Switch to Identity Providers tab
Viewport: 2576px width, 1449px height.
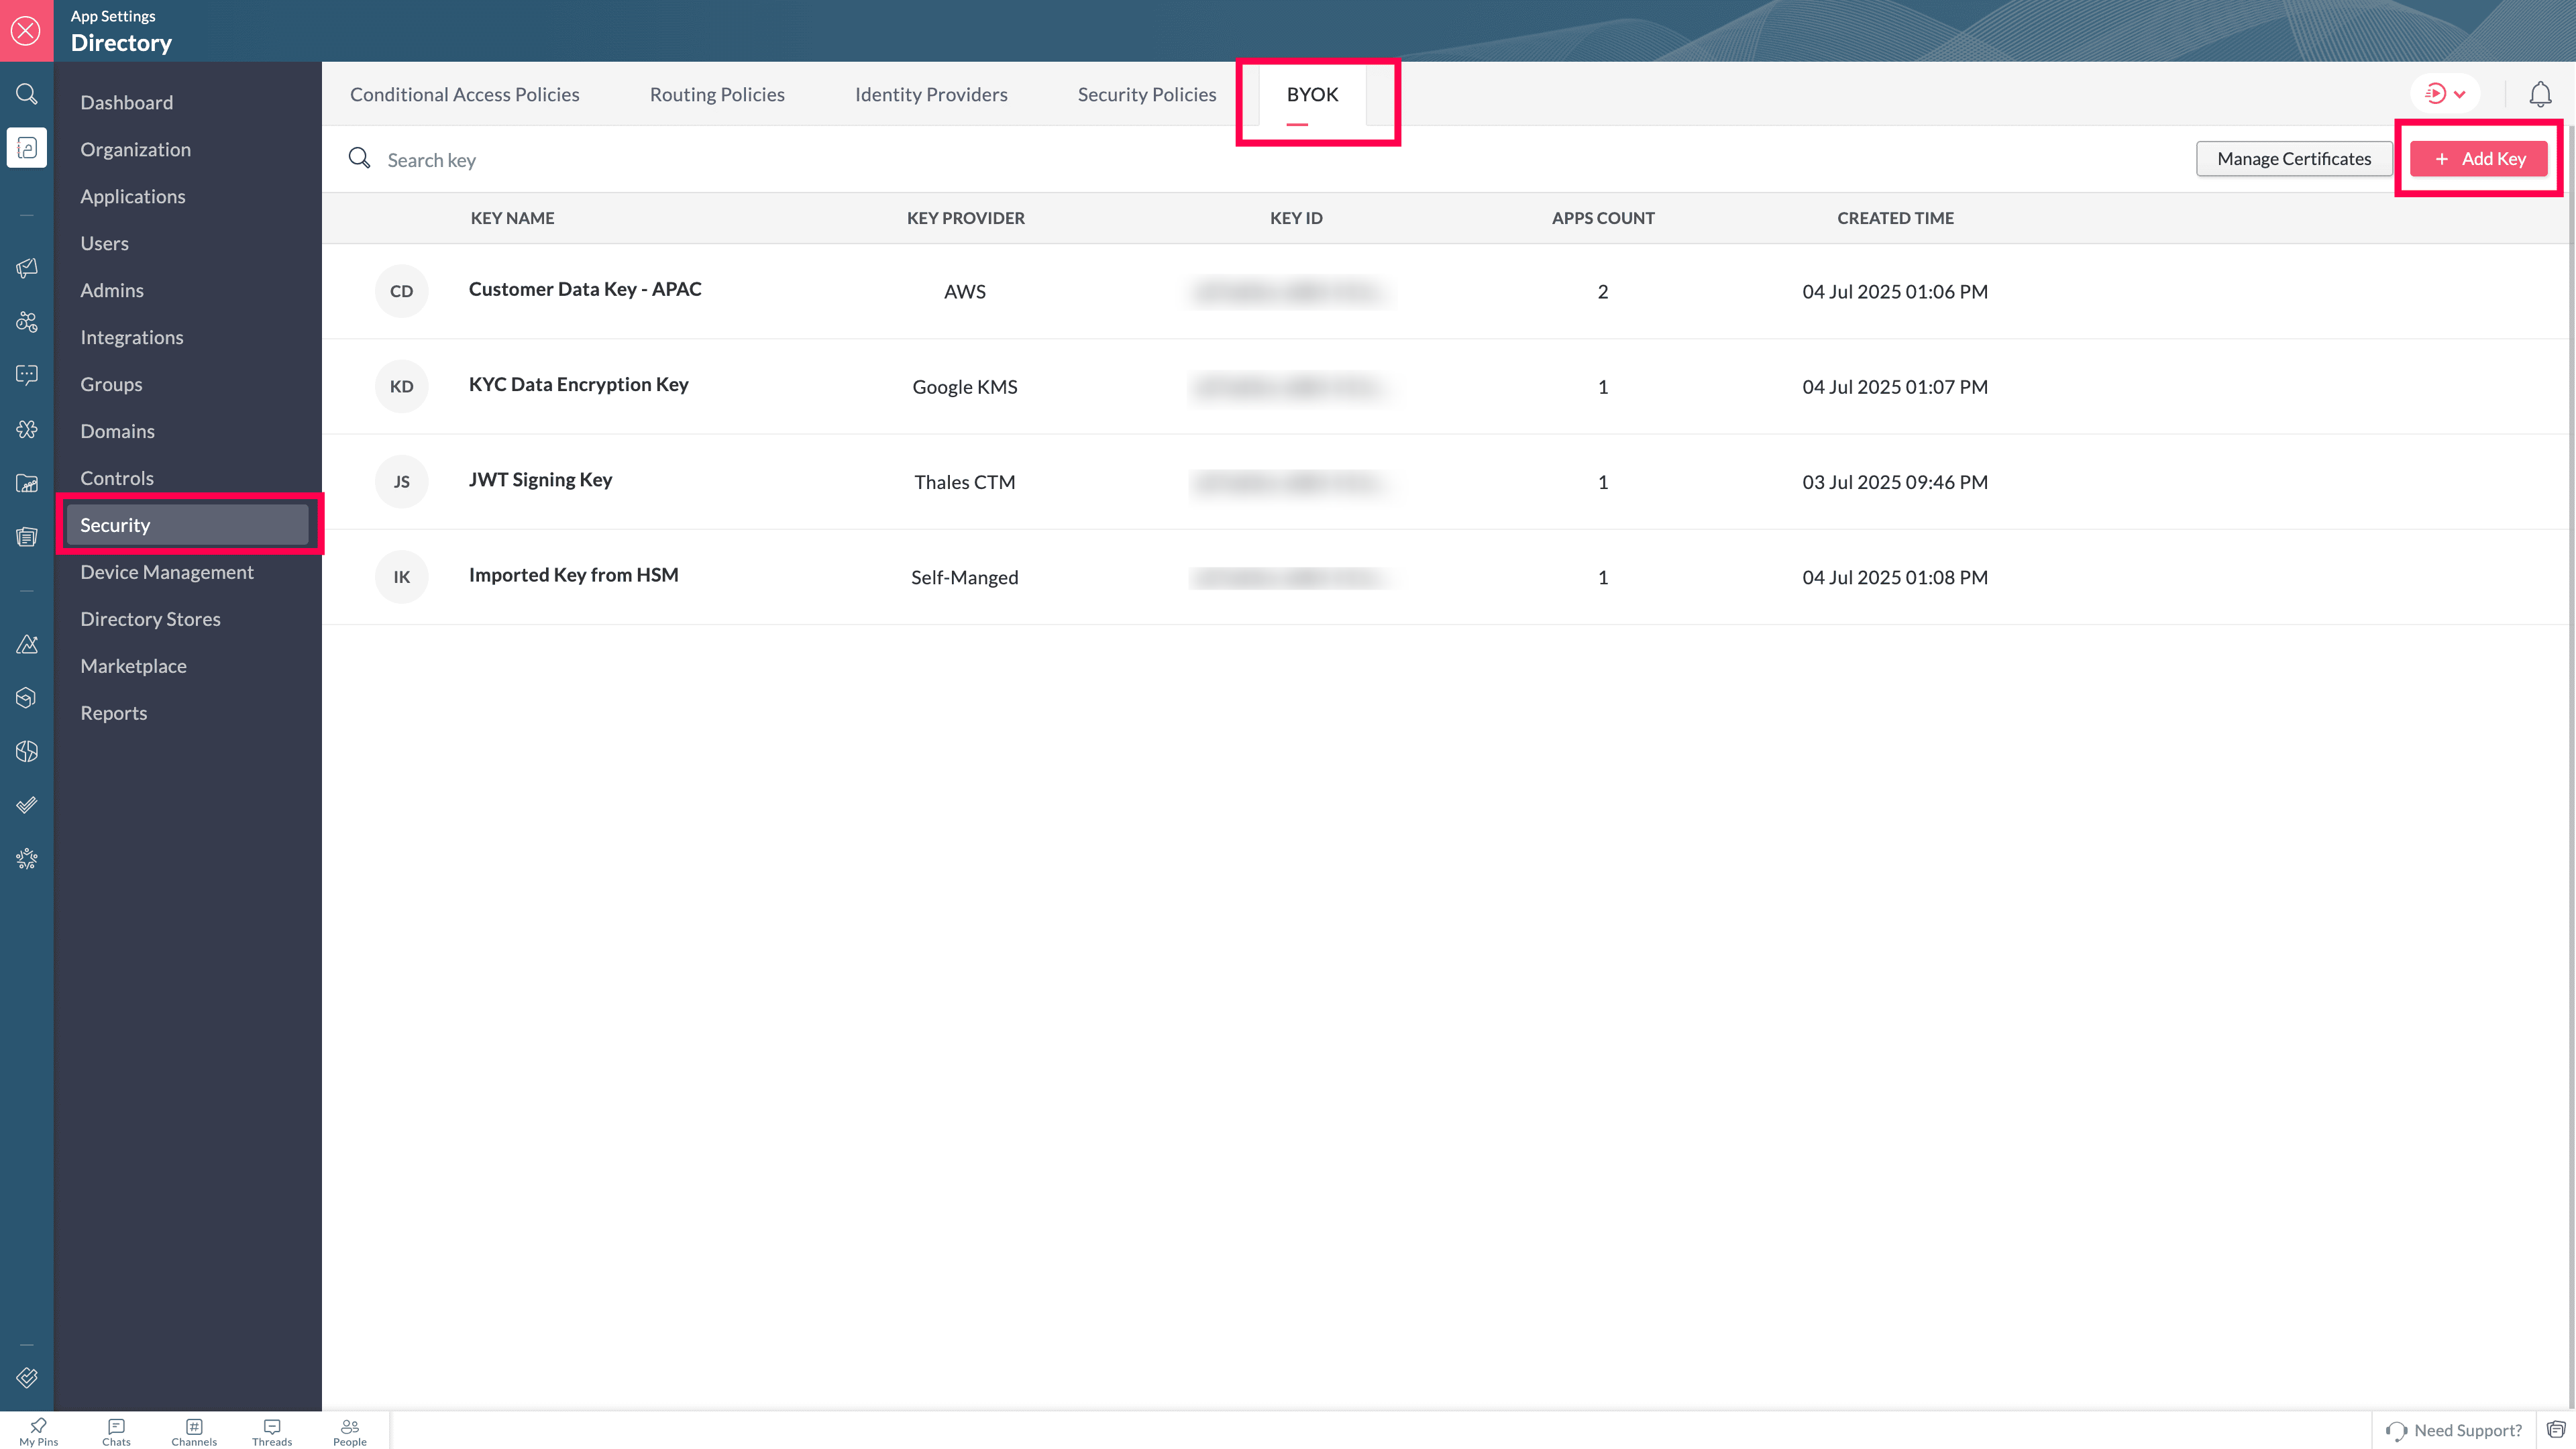930,94
